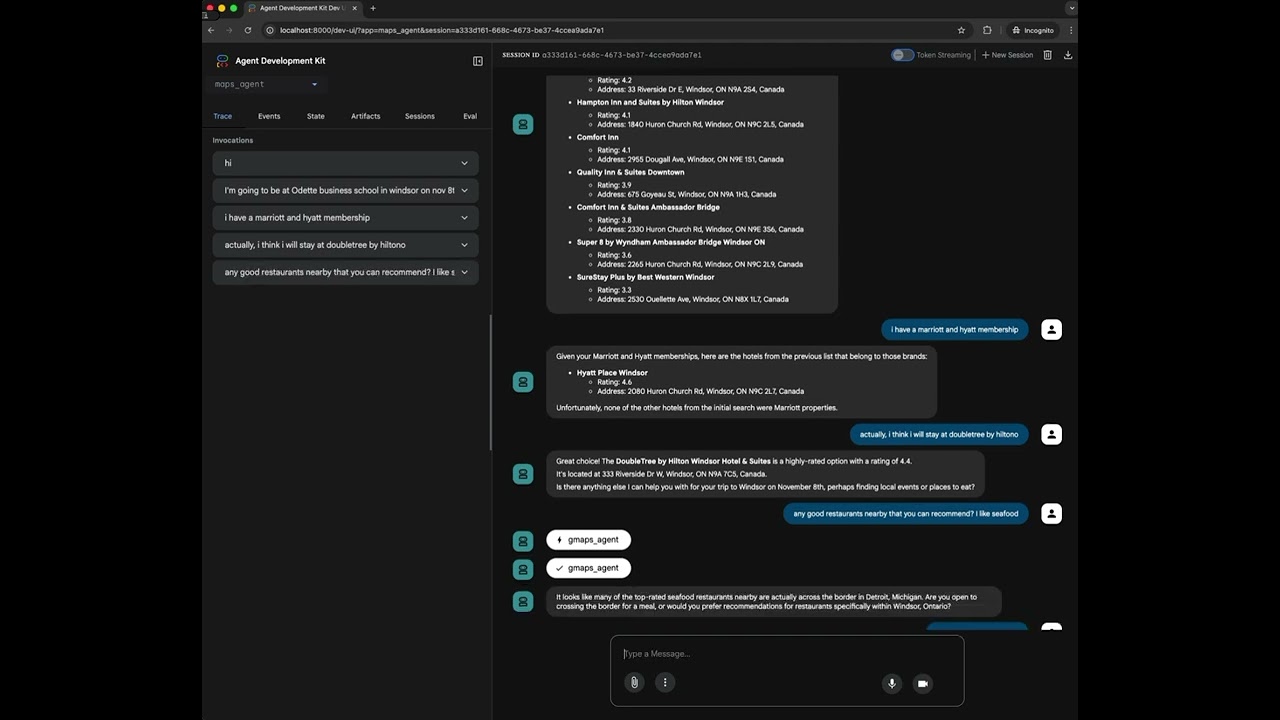Click 'Hyatt Place Windsor' in agent reply
Viewport: 1280px width, 720px height.
click(x=612, y=373)
